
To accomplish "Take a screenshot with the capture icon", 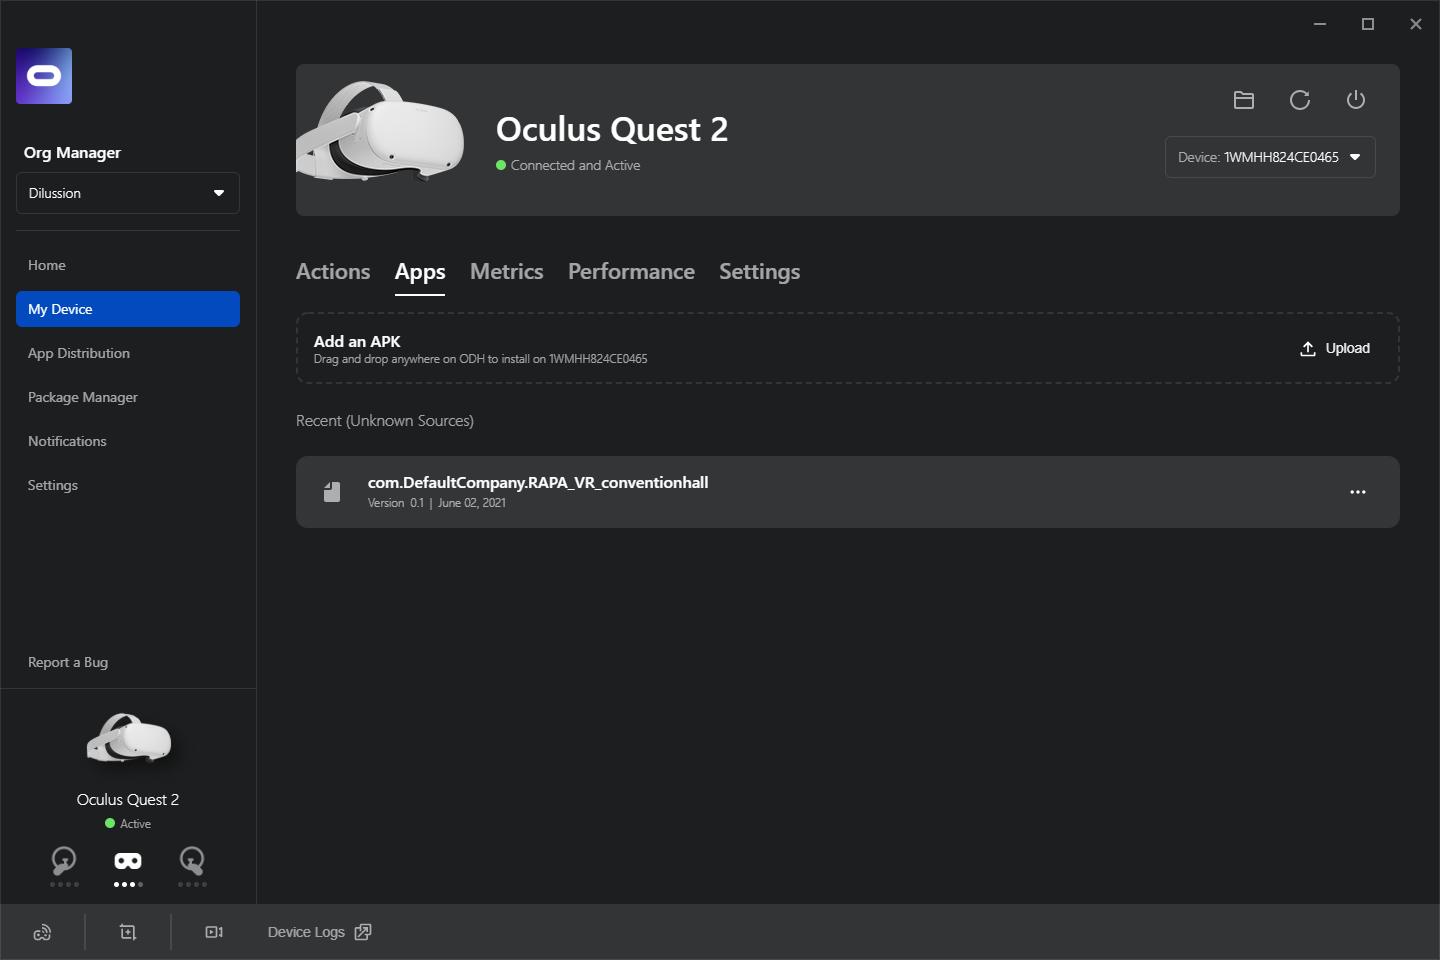I will pyautogui.click(x=128, y=932).
